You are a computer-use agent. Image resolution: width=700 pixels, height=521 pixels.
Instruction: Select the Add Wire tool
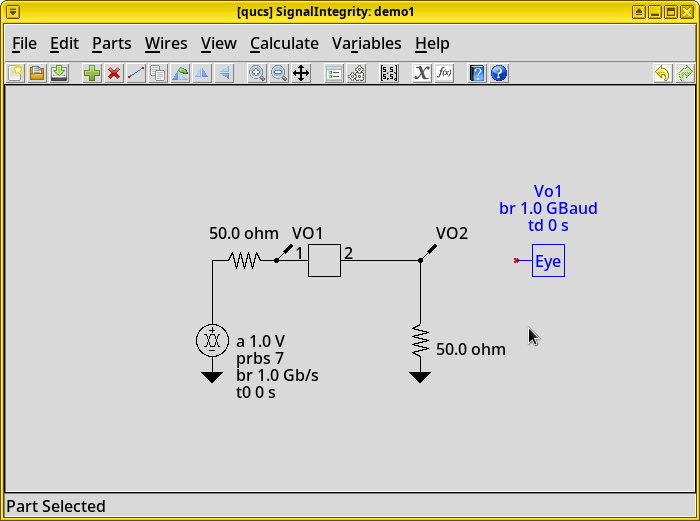[x=136, y=73]
